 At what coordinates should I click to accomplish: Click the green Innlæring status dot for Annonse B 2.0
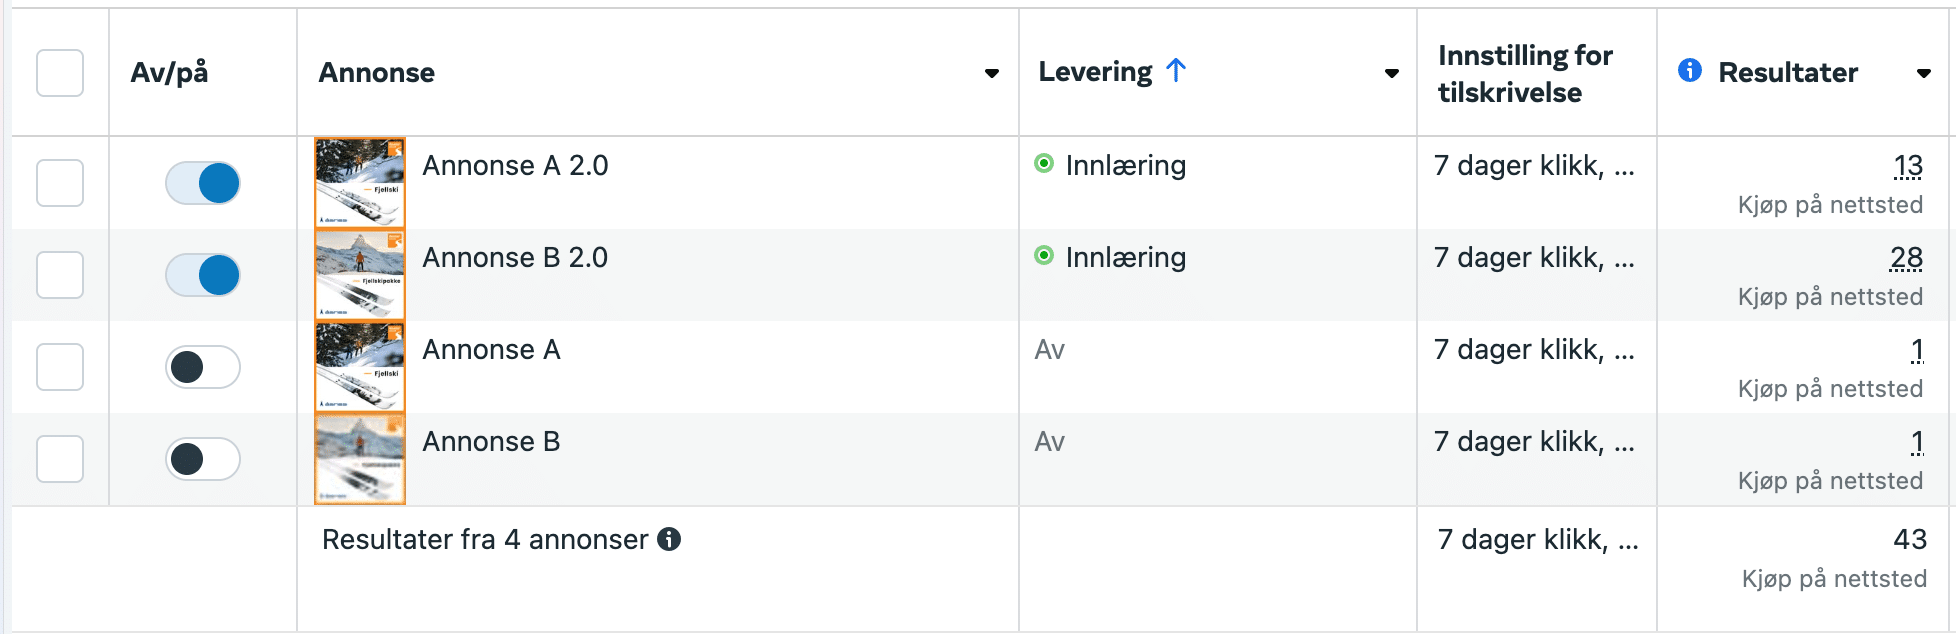tap(1044, 255)
